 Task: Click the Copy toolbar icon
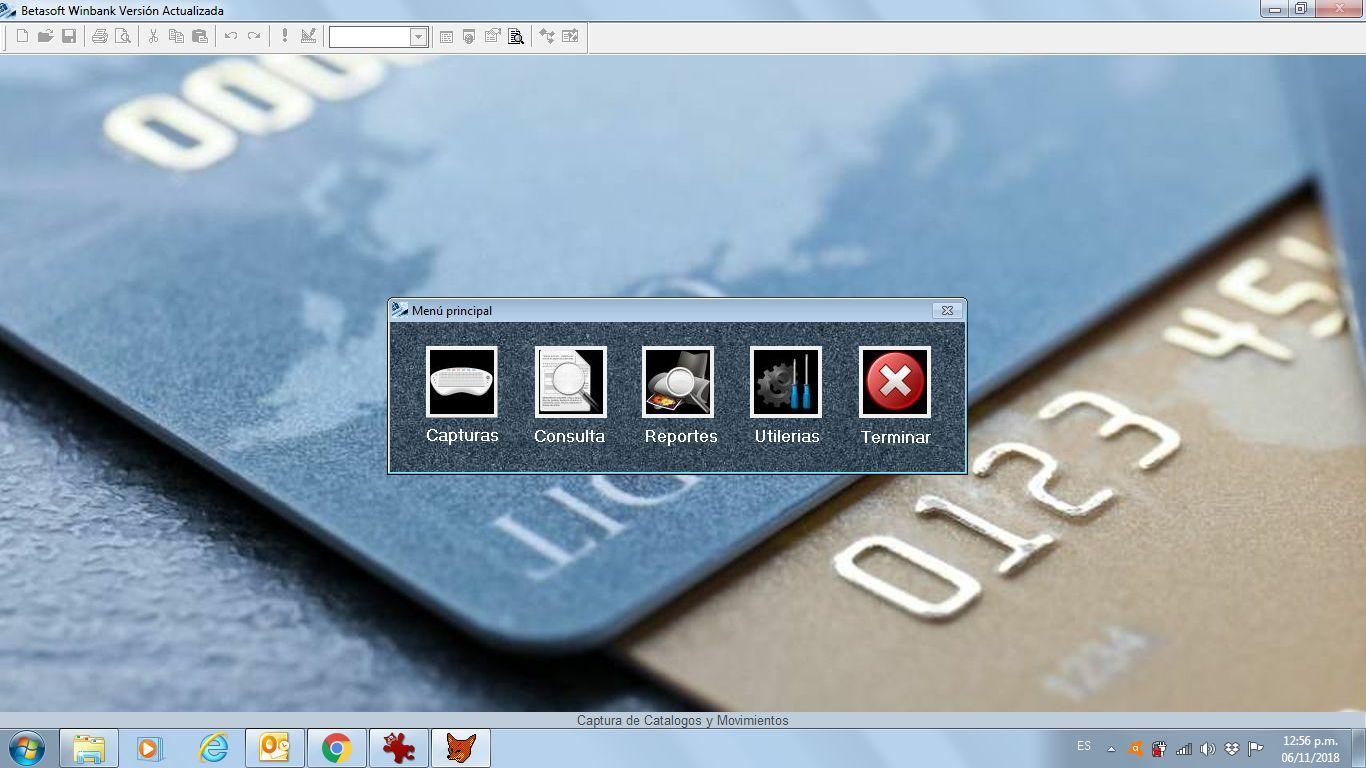click(176, 36)
